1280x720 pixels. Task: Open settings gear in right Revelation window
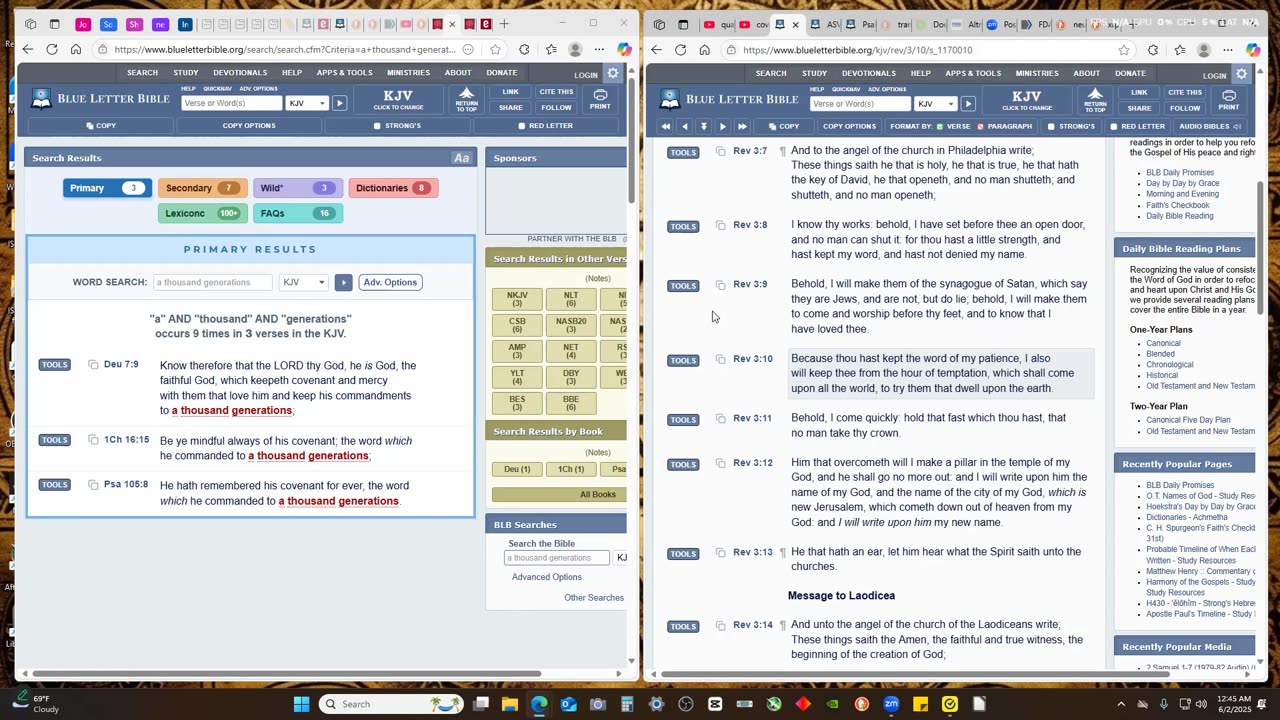[x=1241, y=74]
